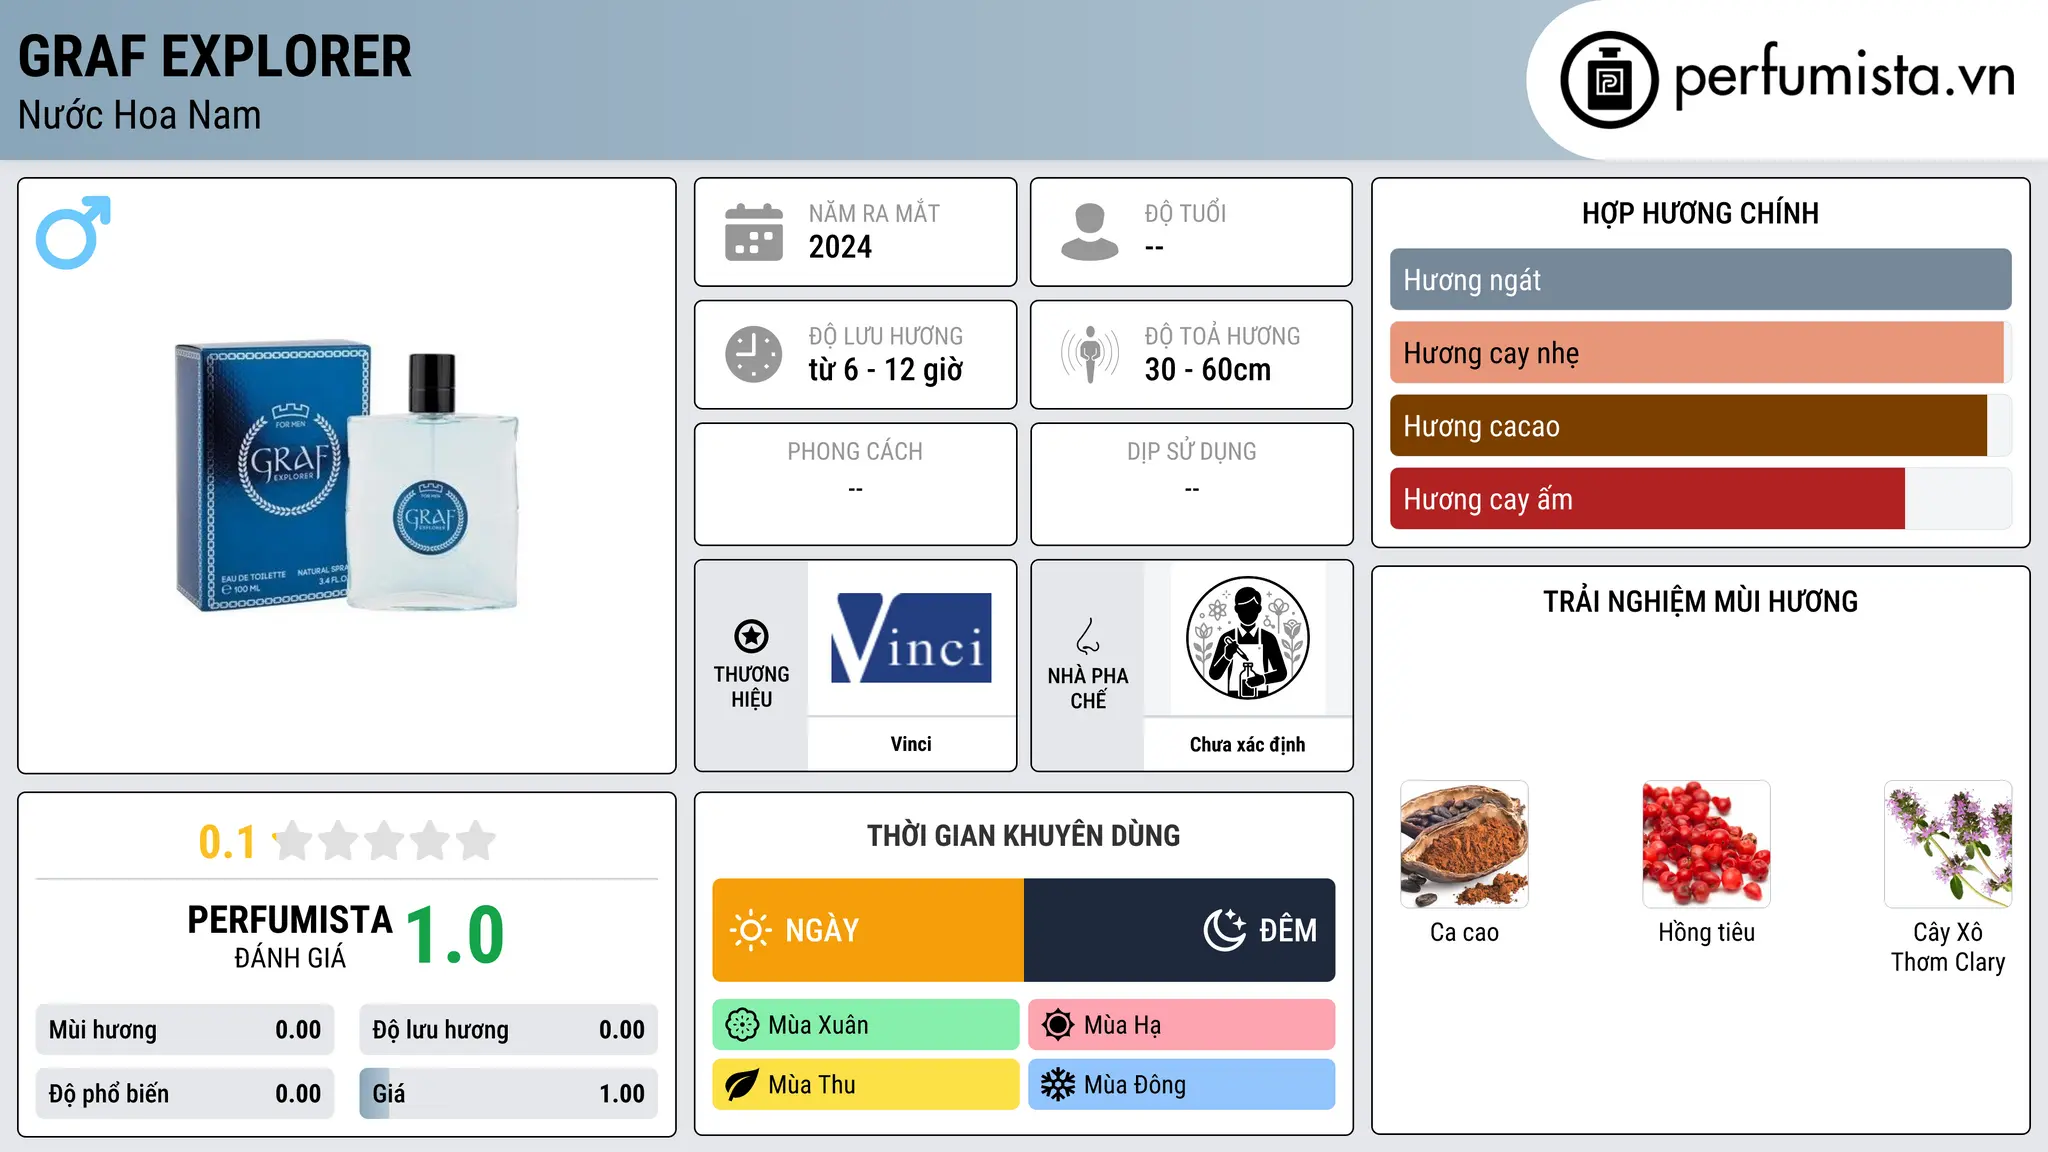Select the Cây Xô Thơm Clary note image

[x=1948, y=844]
